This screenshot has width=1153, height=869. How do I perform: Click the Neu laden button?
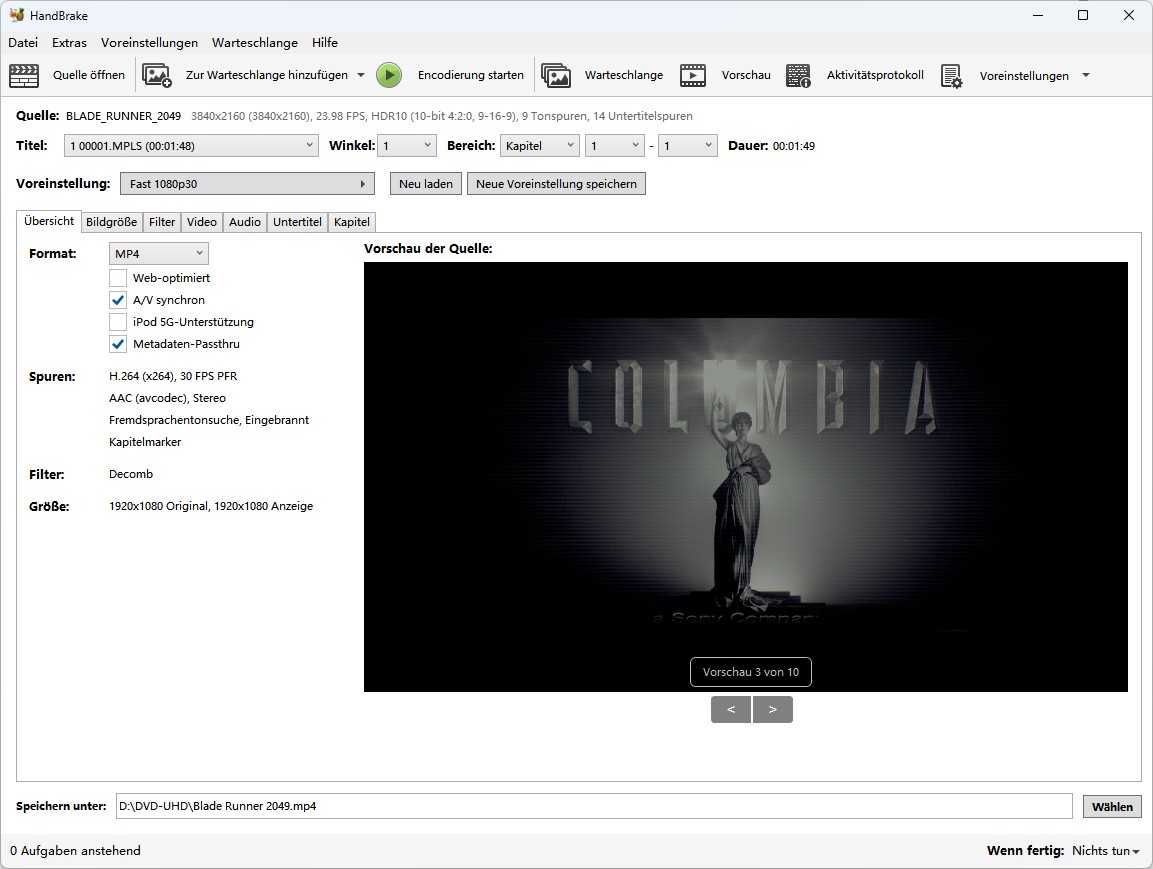coord(426,184)
